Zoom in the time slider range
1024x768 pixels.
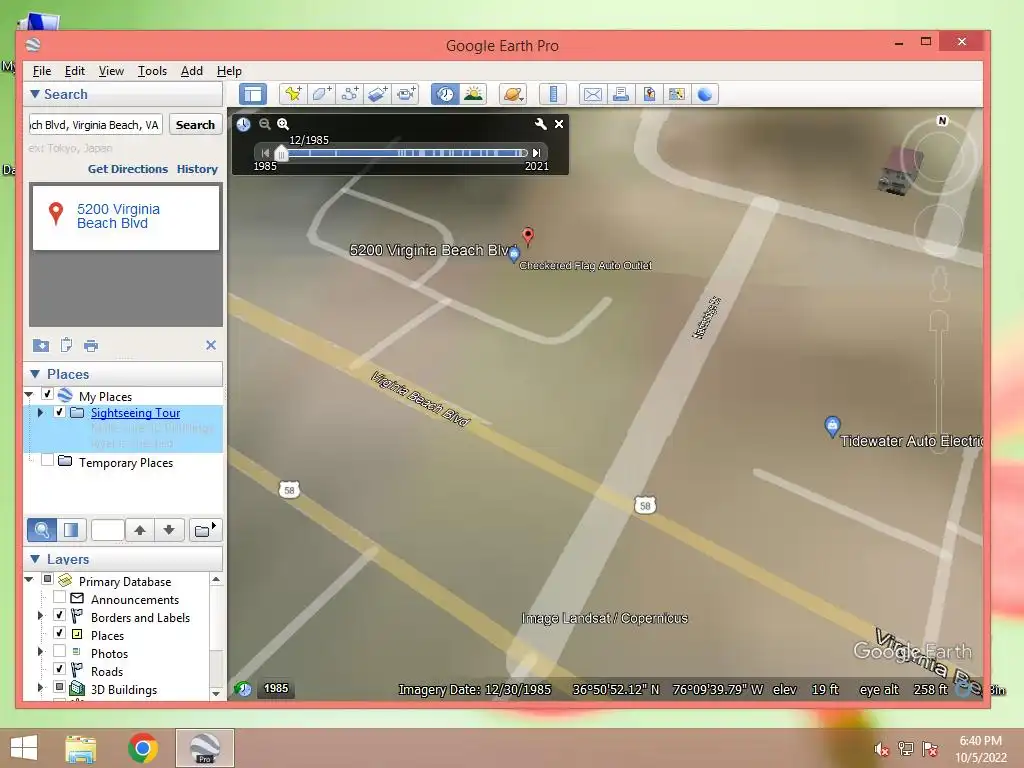pos(283,123)
